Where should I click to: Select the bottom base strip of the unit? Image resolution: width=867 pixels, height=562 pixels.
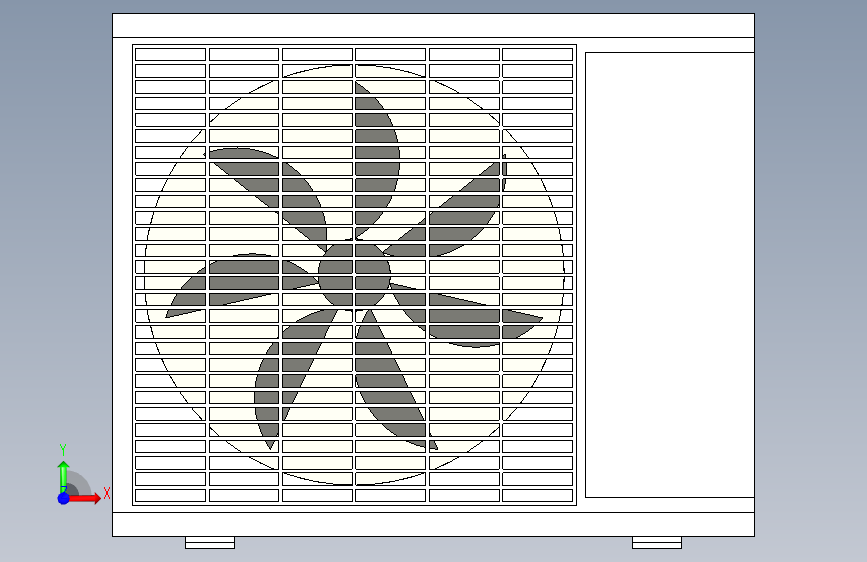[434, 524]
